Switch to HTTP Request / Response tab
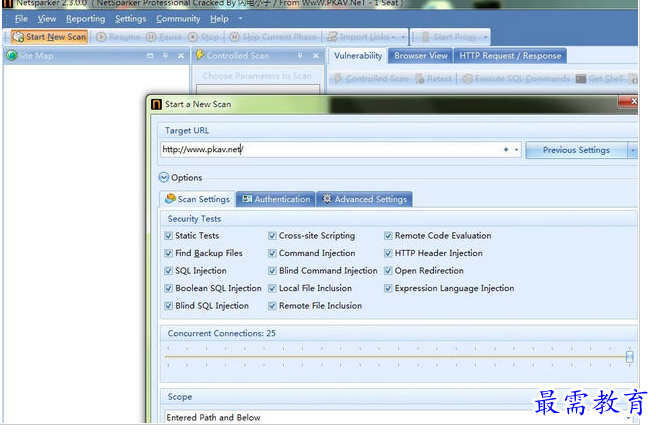 point(510,56)
